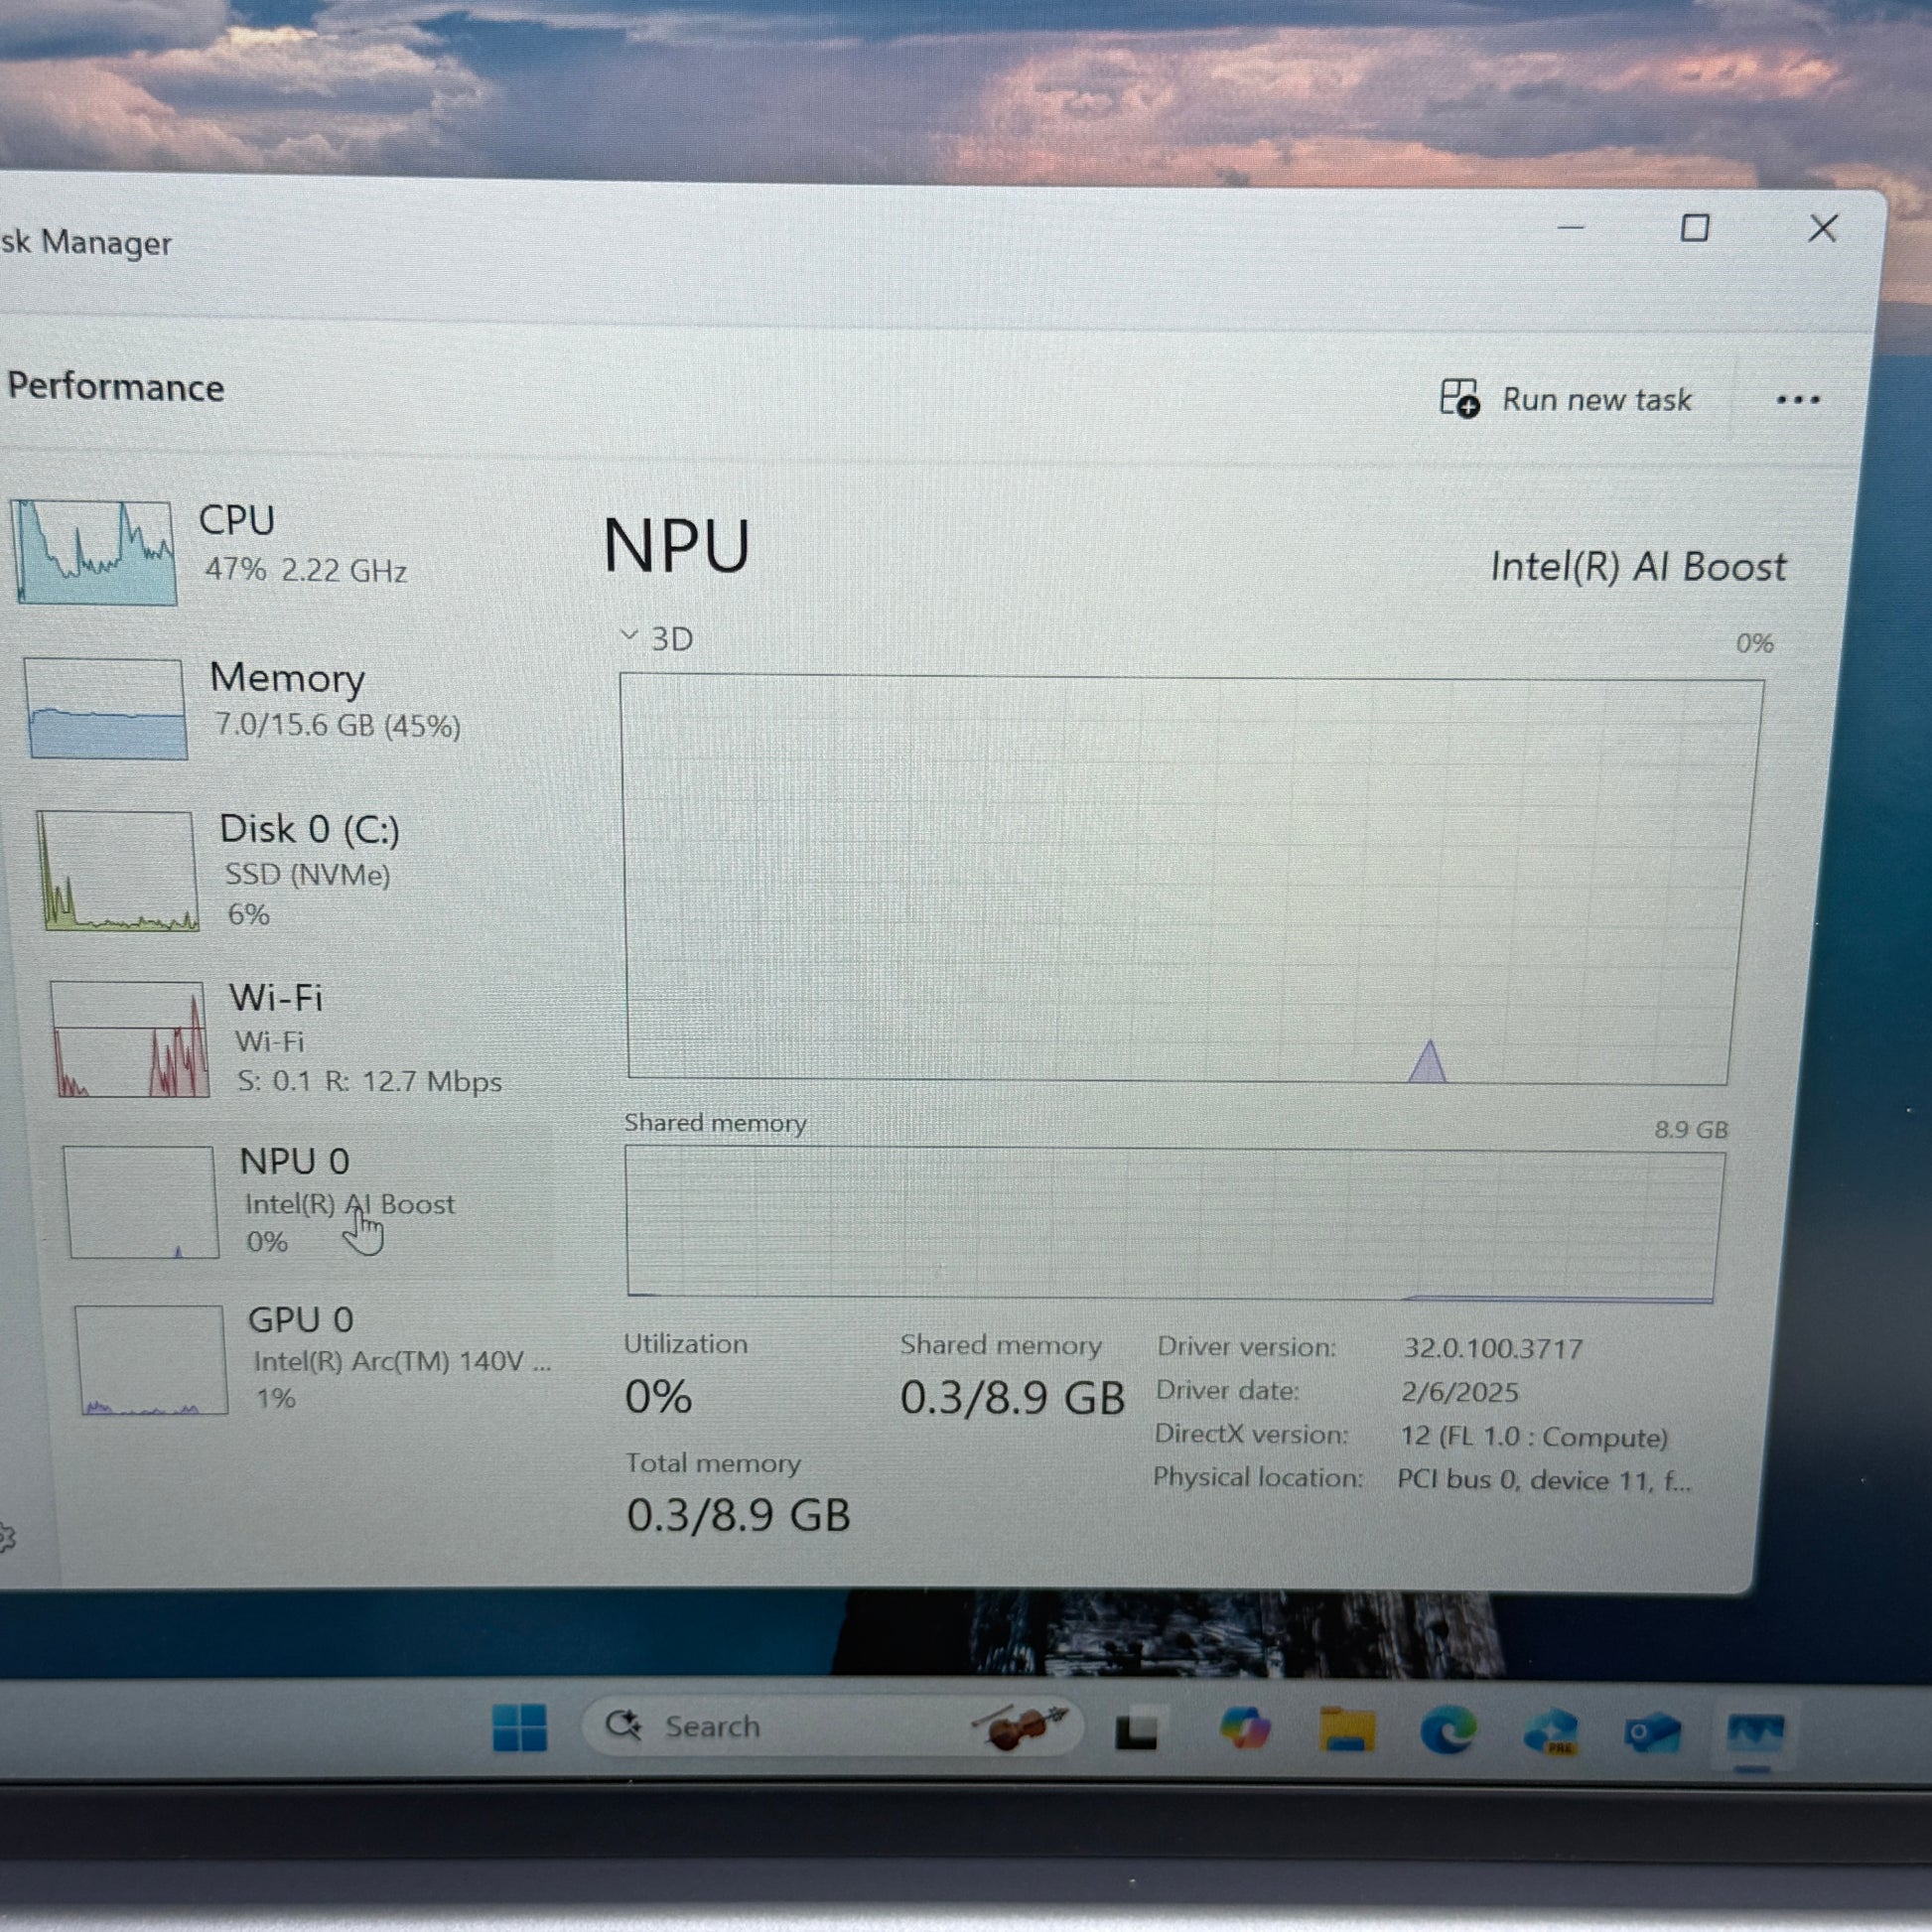Expand the 3D engine dropdown chevron
This screenshot has width=1932, height=1932.
coord(629,635)
